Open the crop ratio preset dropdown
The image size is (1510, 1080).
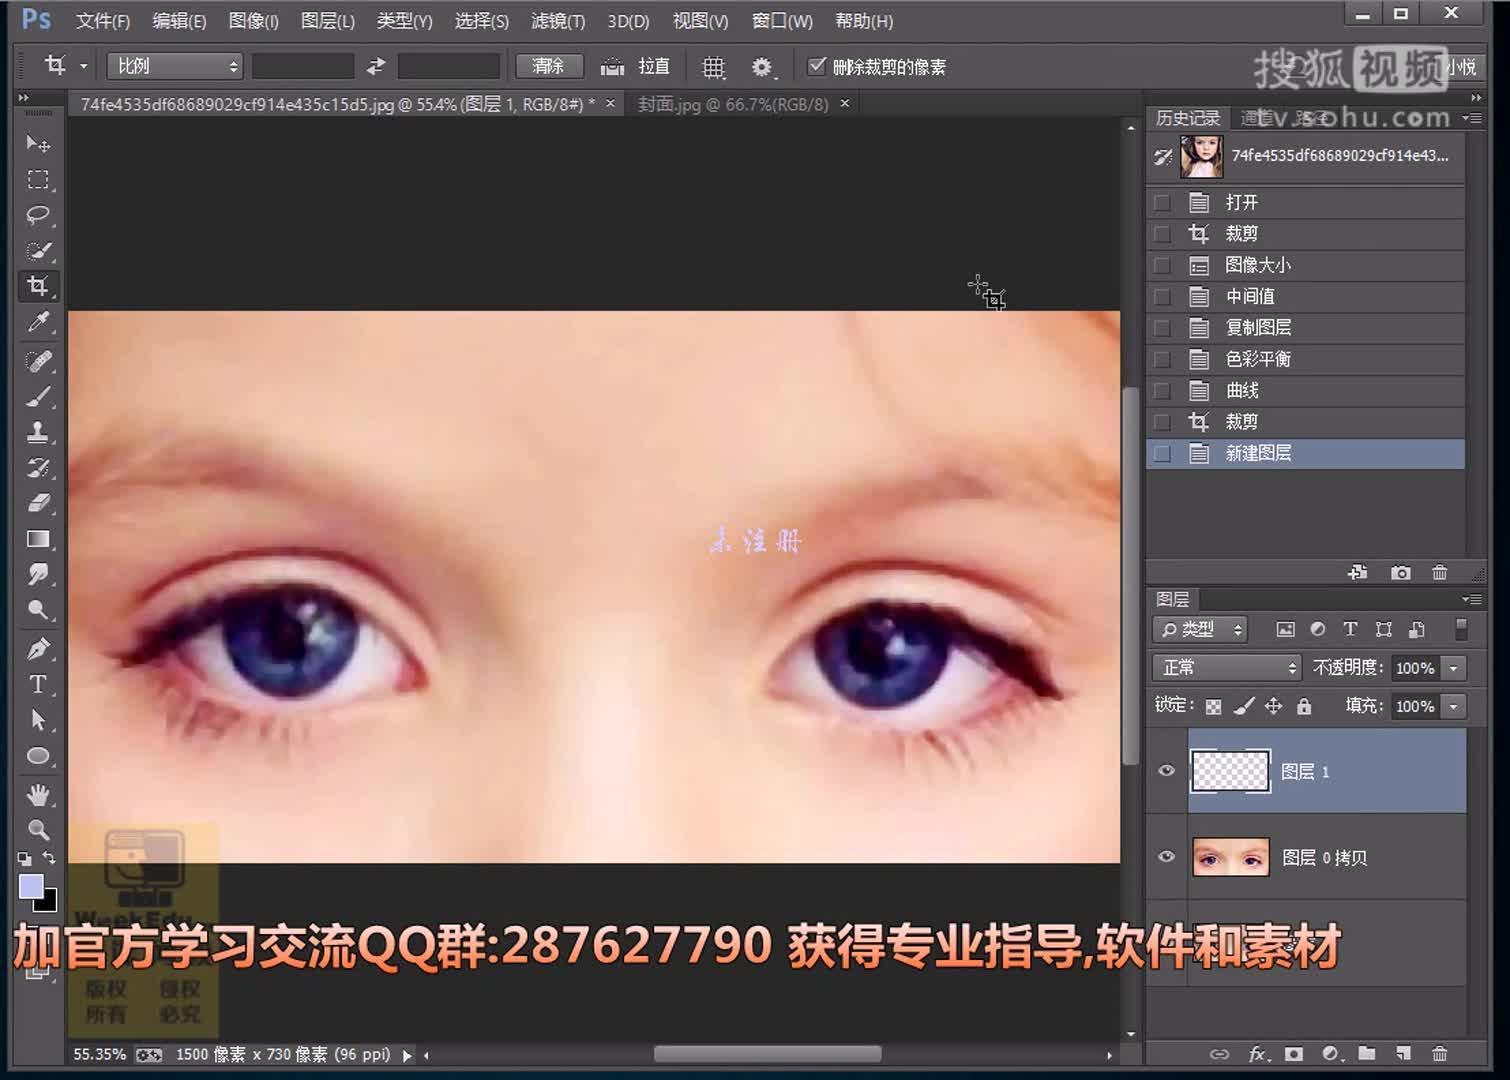(x=174, y=66)
